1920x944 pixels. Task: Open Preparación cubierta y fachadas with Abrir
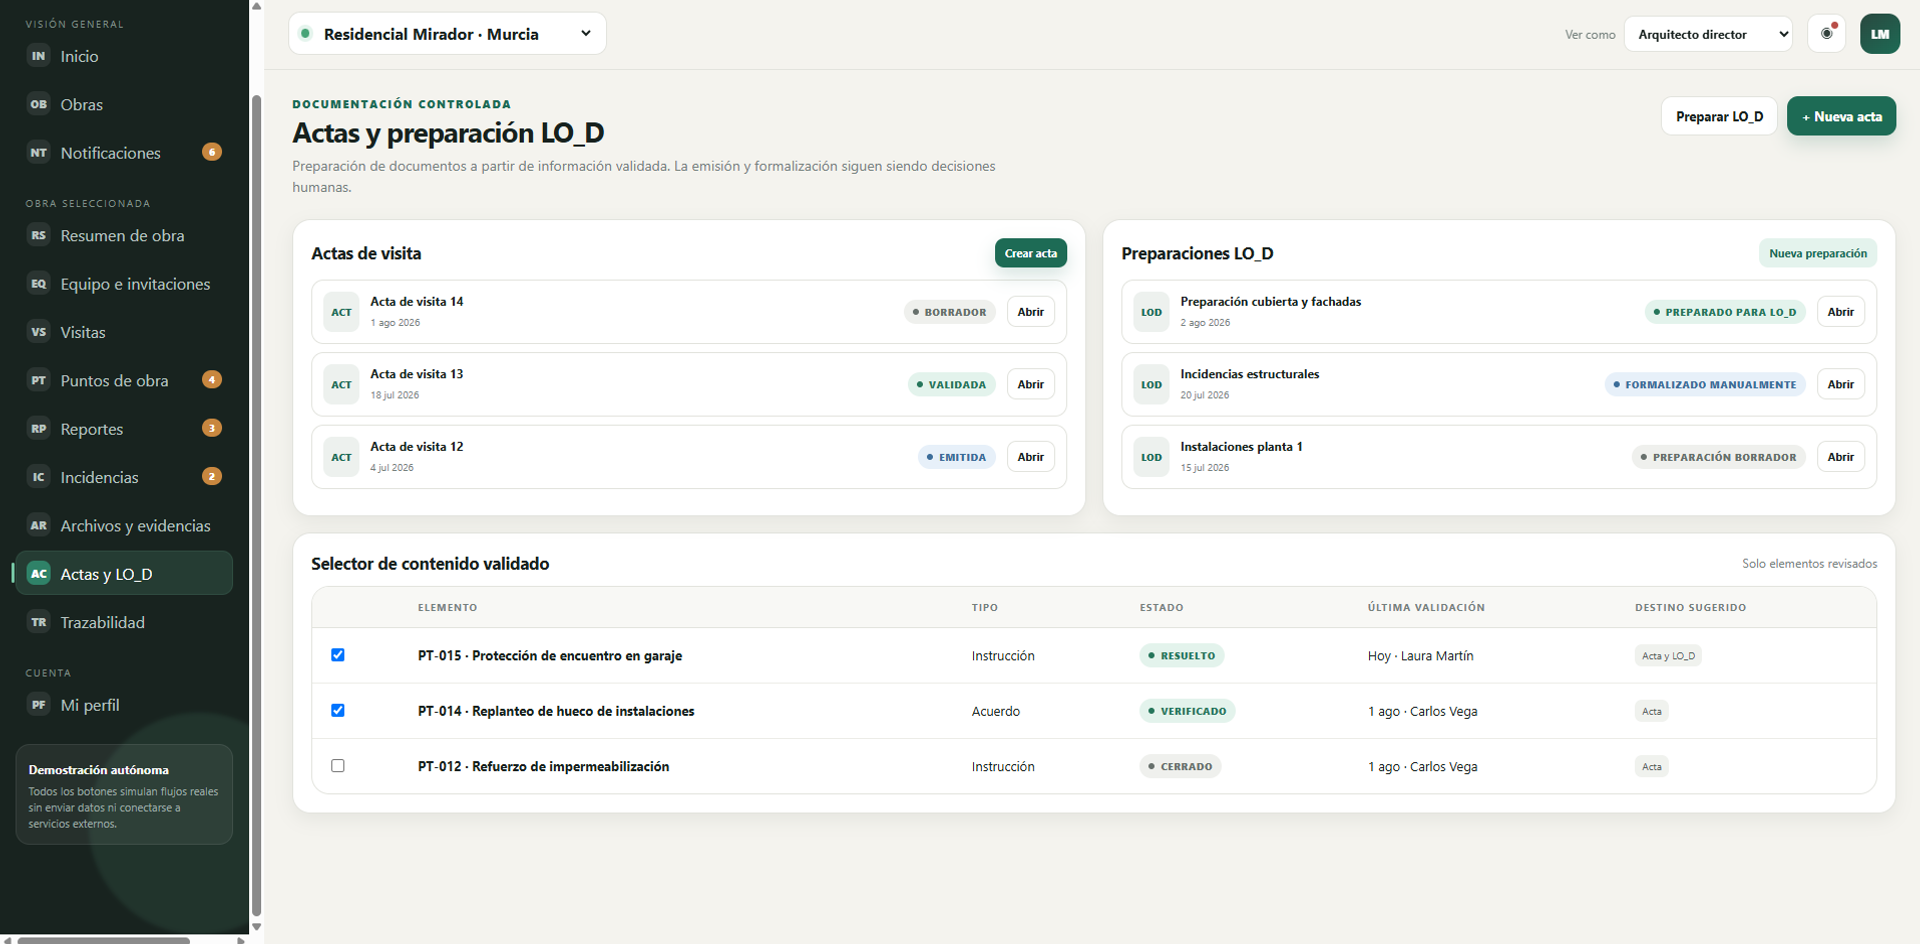click(1840, 312)
